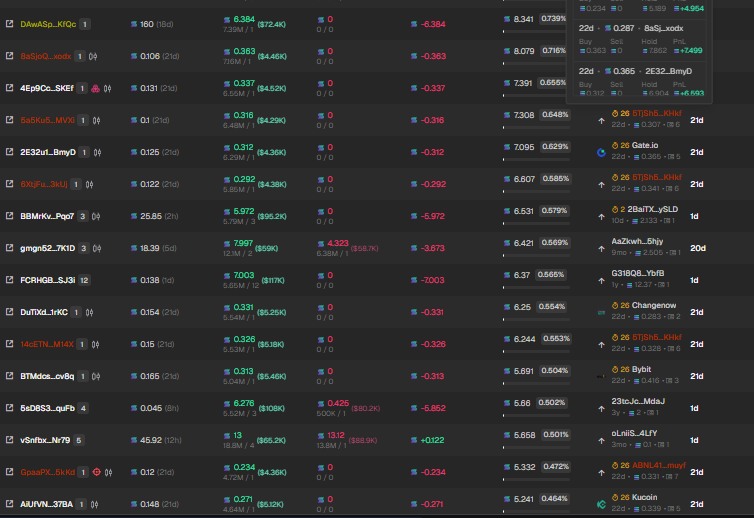Click candlestick chart icon beside 8aSjoQ...xodx
The height and width of the screenshot is (518, 754).
pyautogui.click(x=93, y=56)
